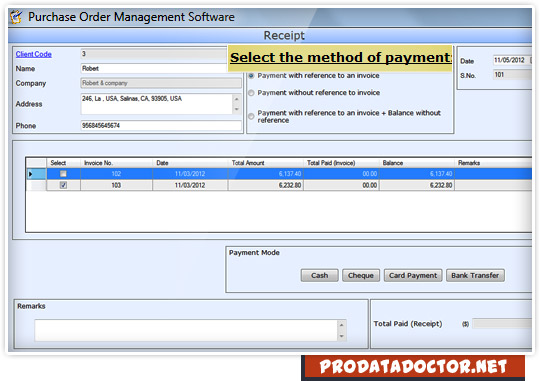Click Total Paid 00.00 cell for invoice 102
The height and width of the screenshot is (381, 540).
pyautogui.click(x=341, y=174)
